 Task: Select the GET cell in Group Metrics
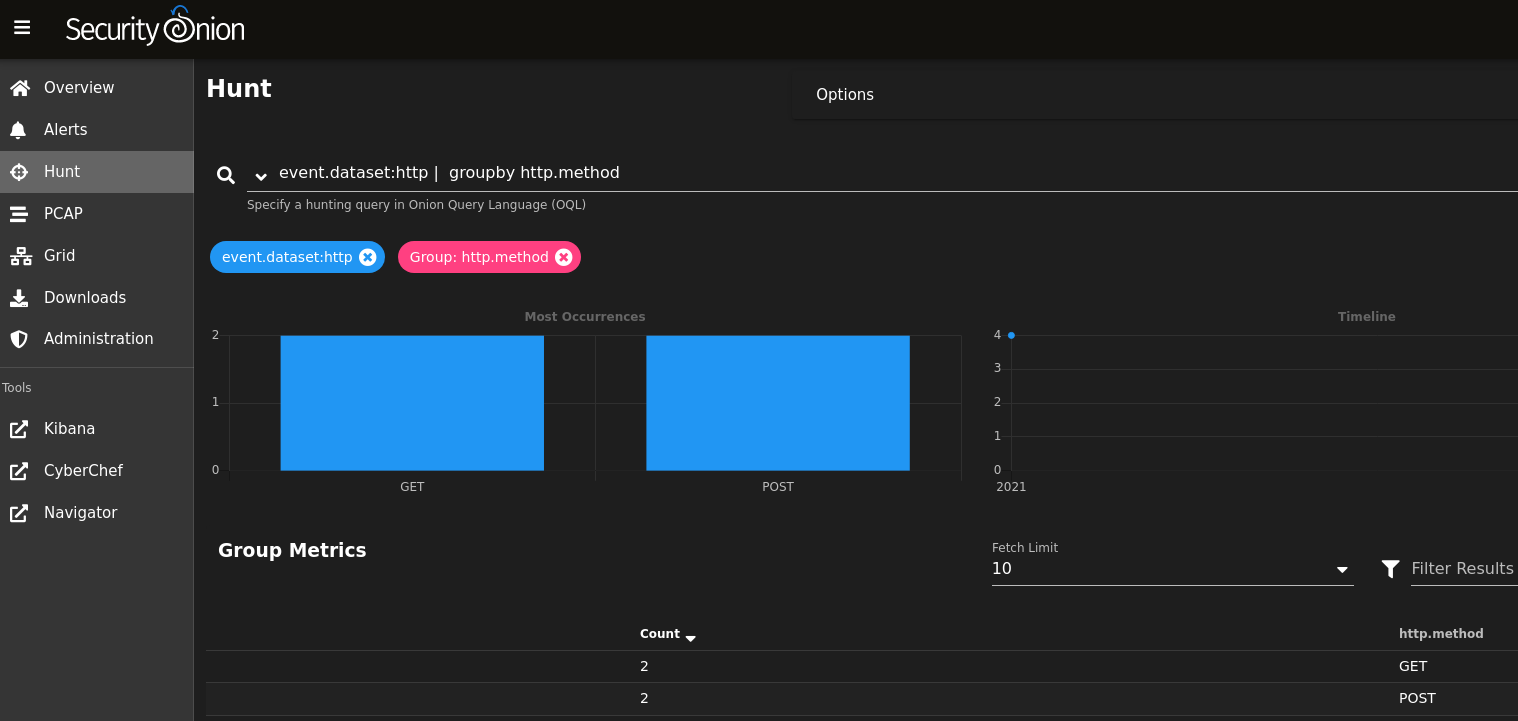(1413, 666)
